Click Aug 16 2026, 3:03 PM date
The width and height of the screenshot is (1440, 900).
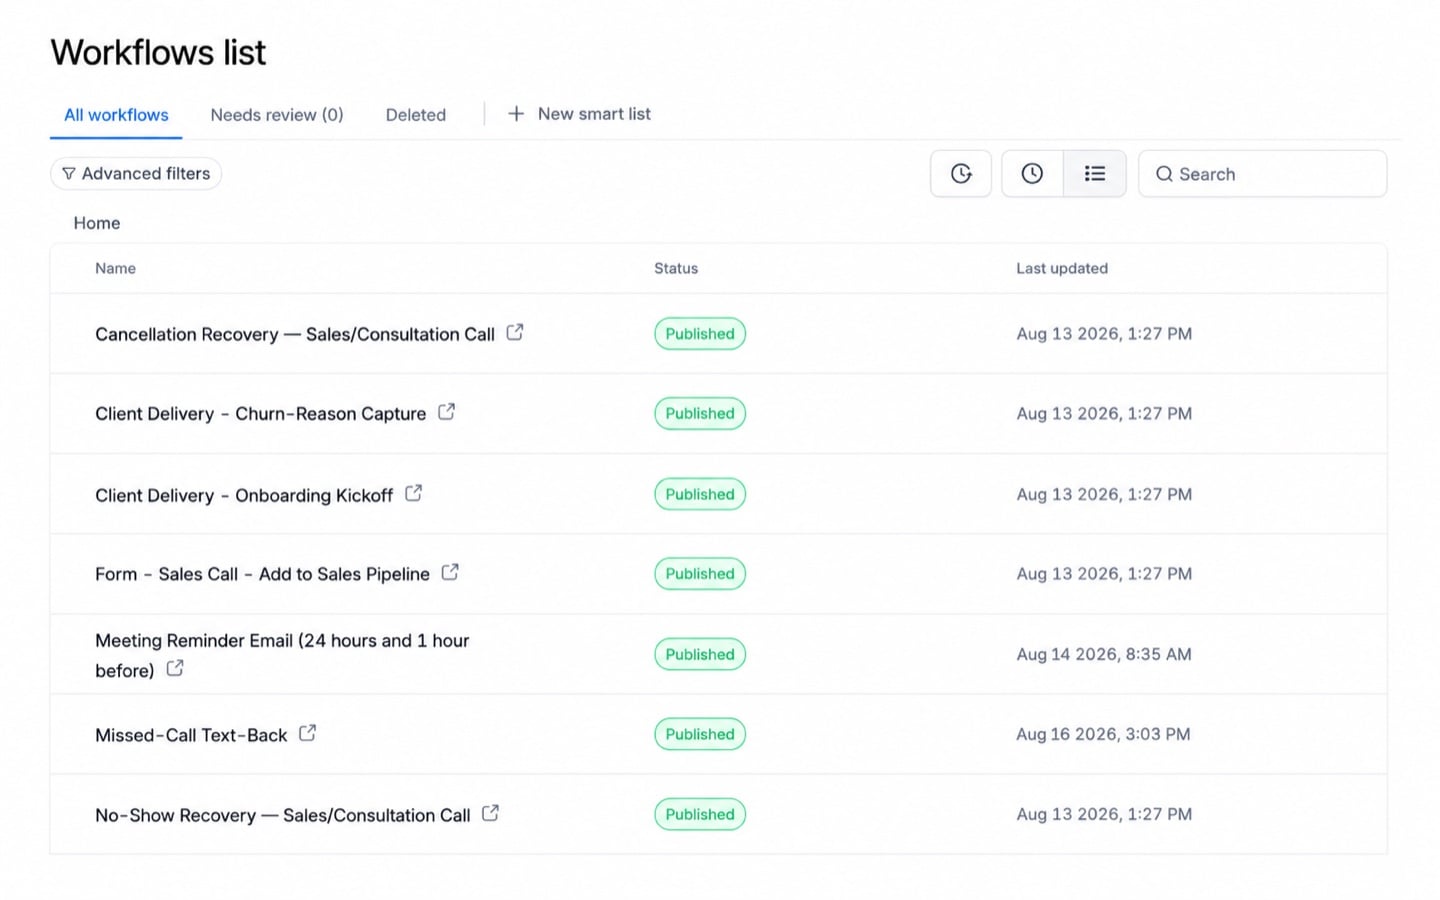pyautogui.click(x=1103, y=734)
